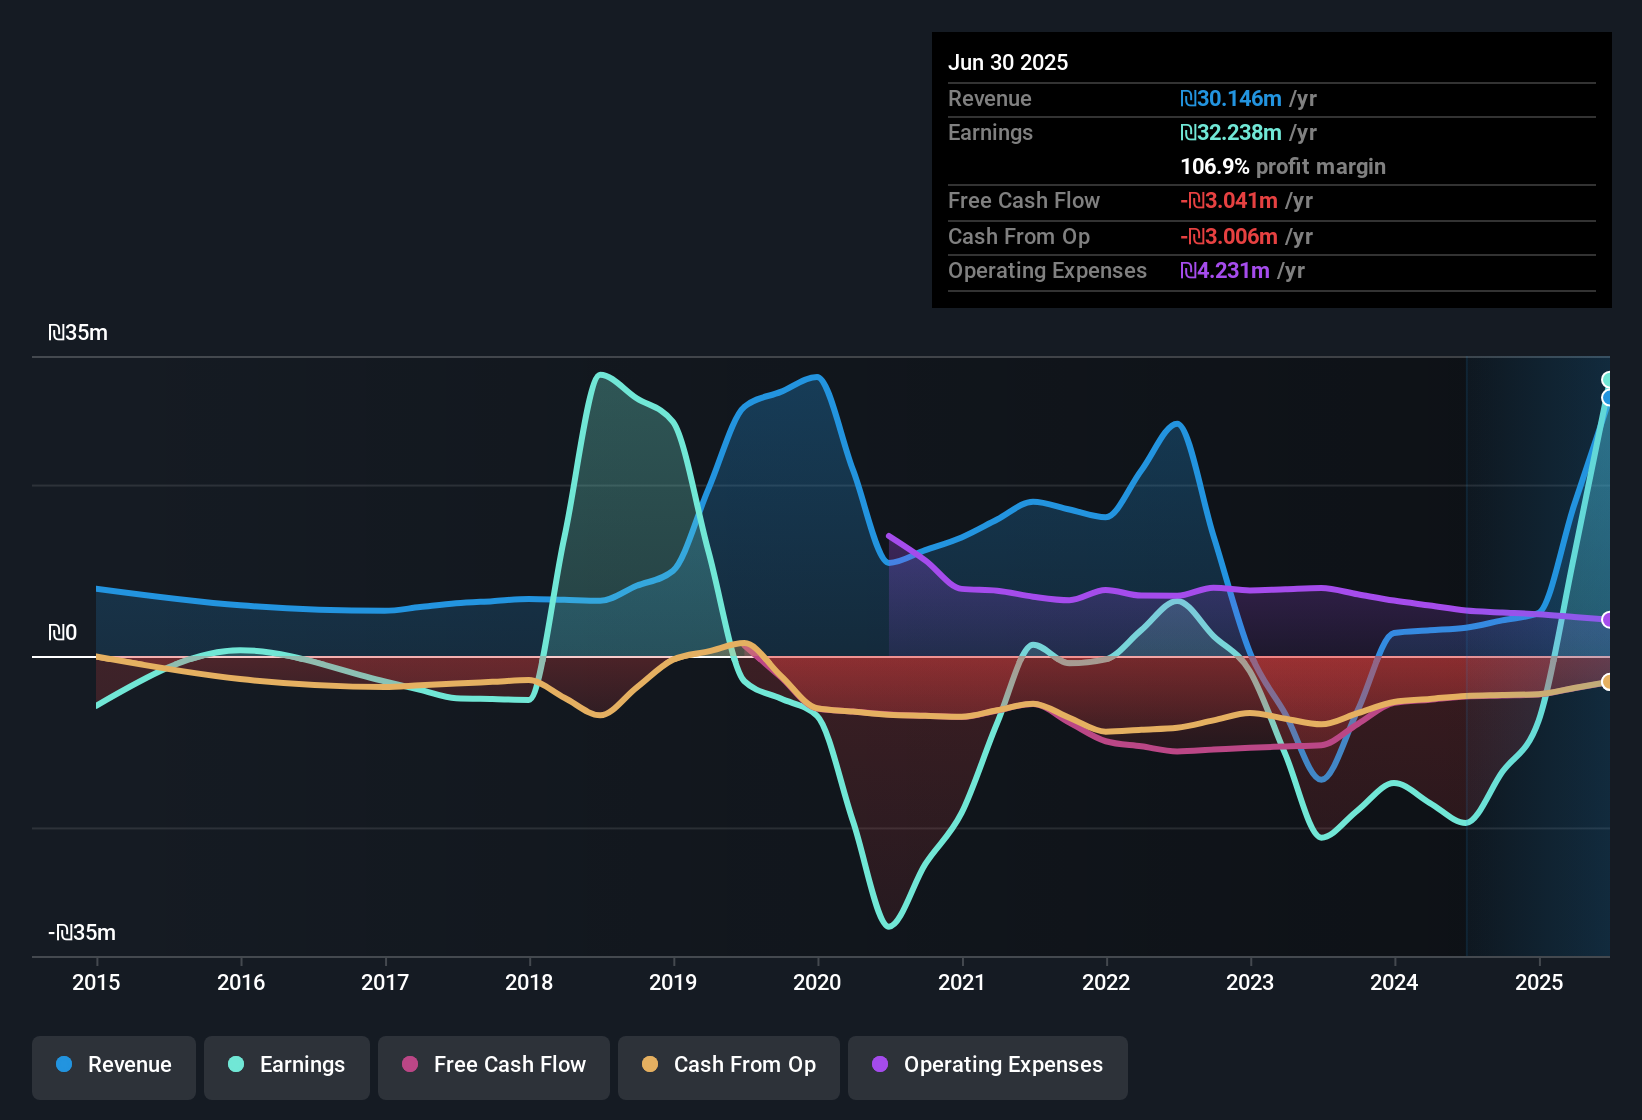
Task: Click the teal Earnings legend dot
Action: pos(236,1065)
